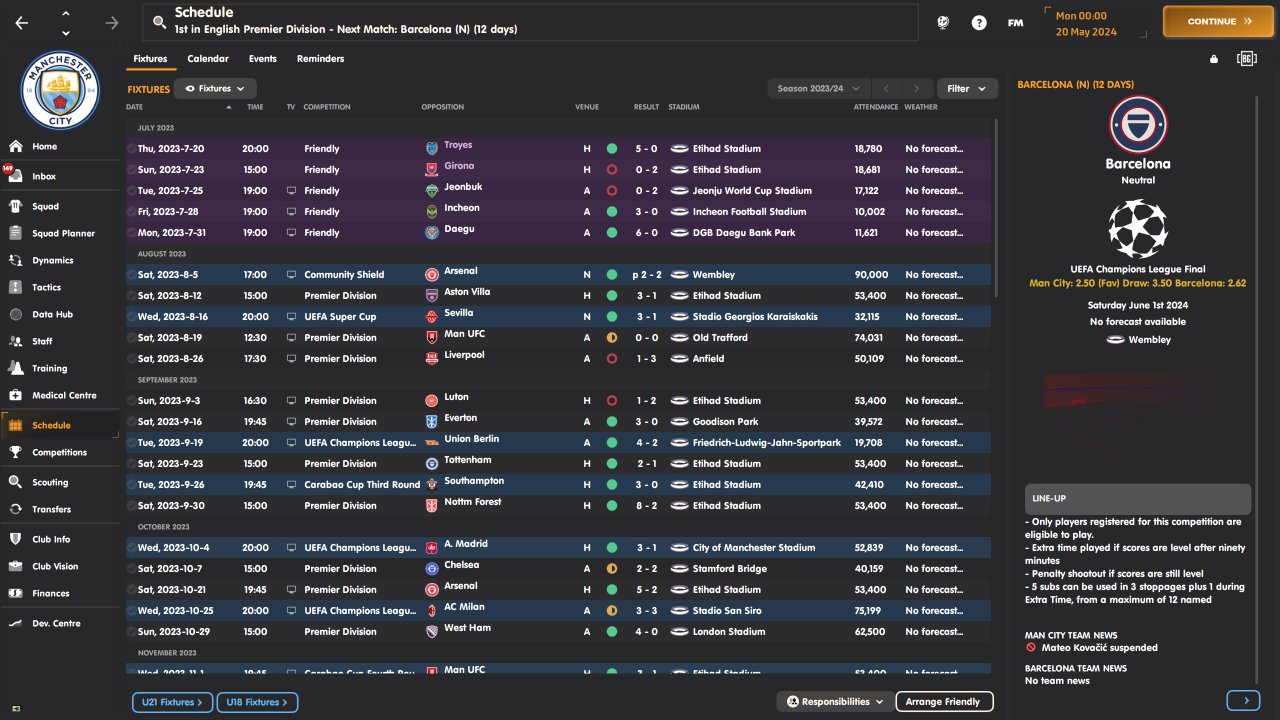1280x720 pixels.
Task: Open the Reminders tab
Action: [320, 59]
